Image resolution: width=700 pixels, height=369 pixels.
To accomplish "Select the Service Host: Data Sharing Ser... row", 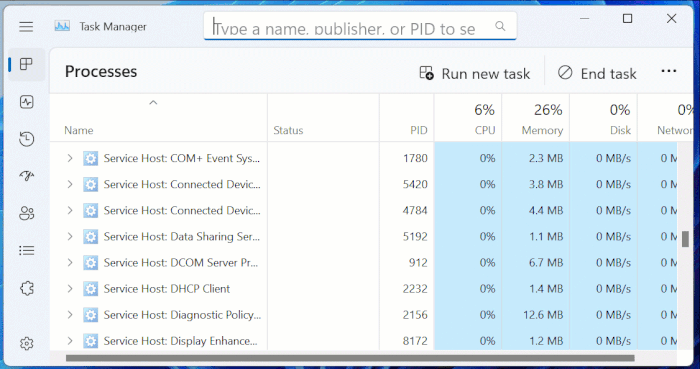I will pos(363,236).
